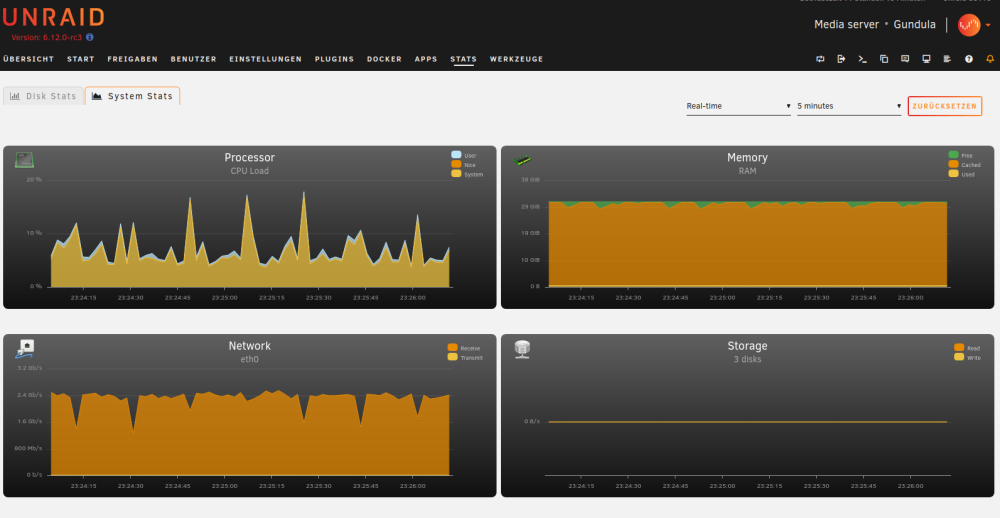
Task: Click the logout icon
Action: click(x=841, y=59)
